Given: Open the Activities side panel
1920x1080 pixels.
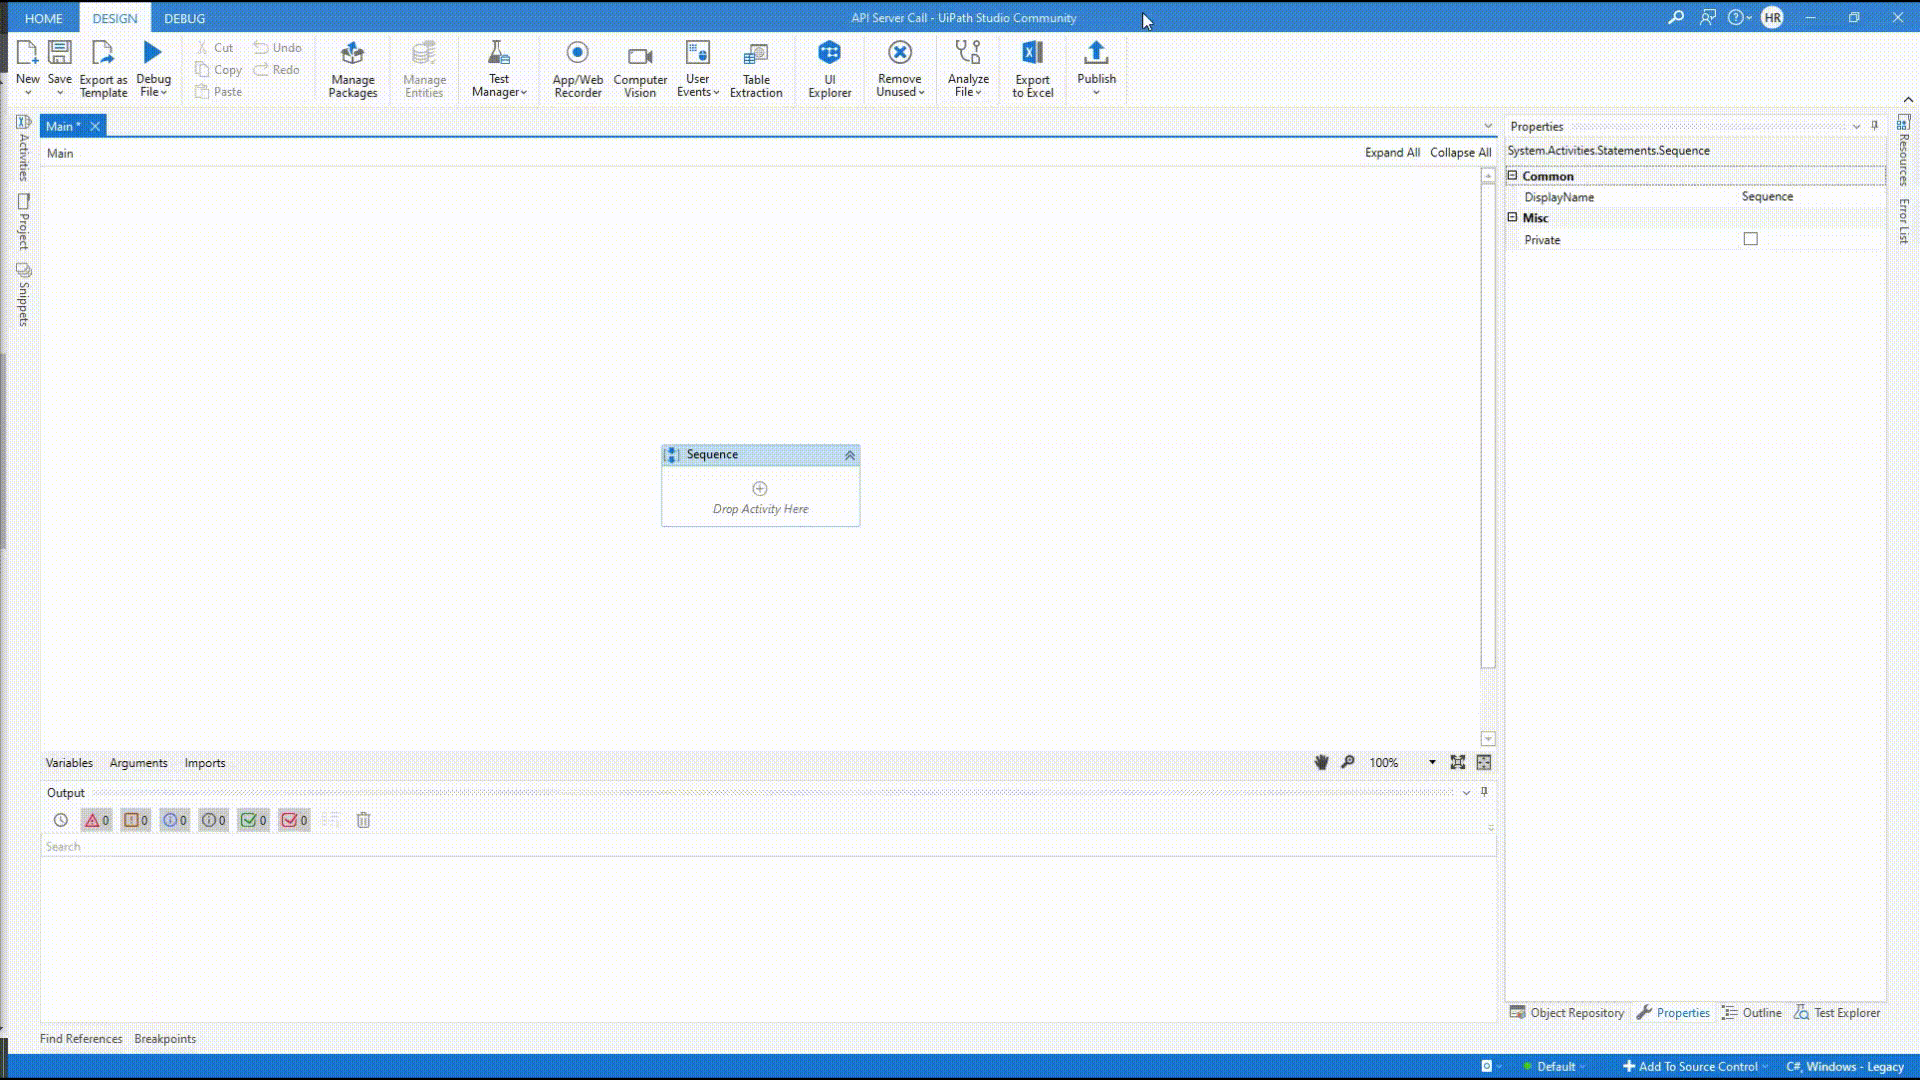Looking at the screenshot, I should click(x=23, y=148).
